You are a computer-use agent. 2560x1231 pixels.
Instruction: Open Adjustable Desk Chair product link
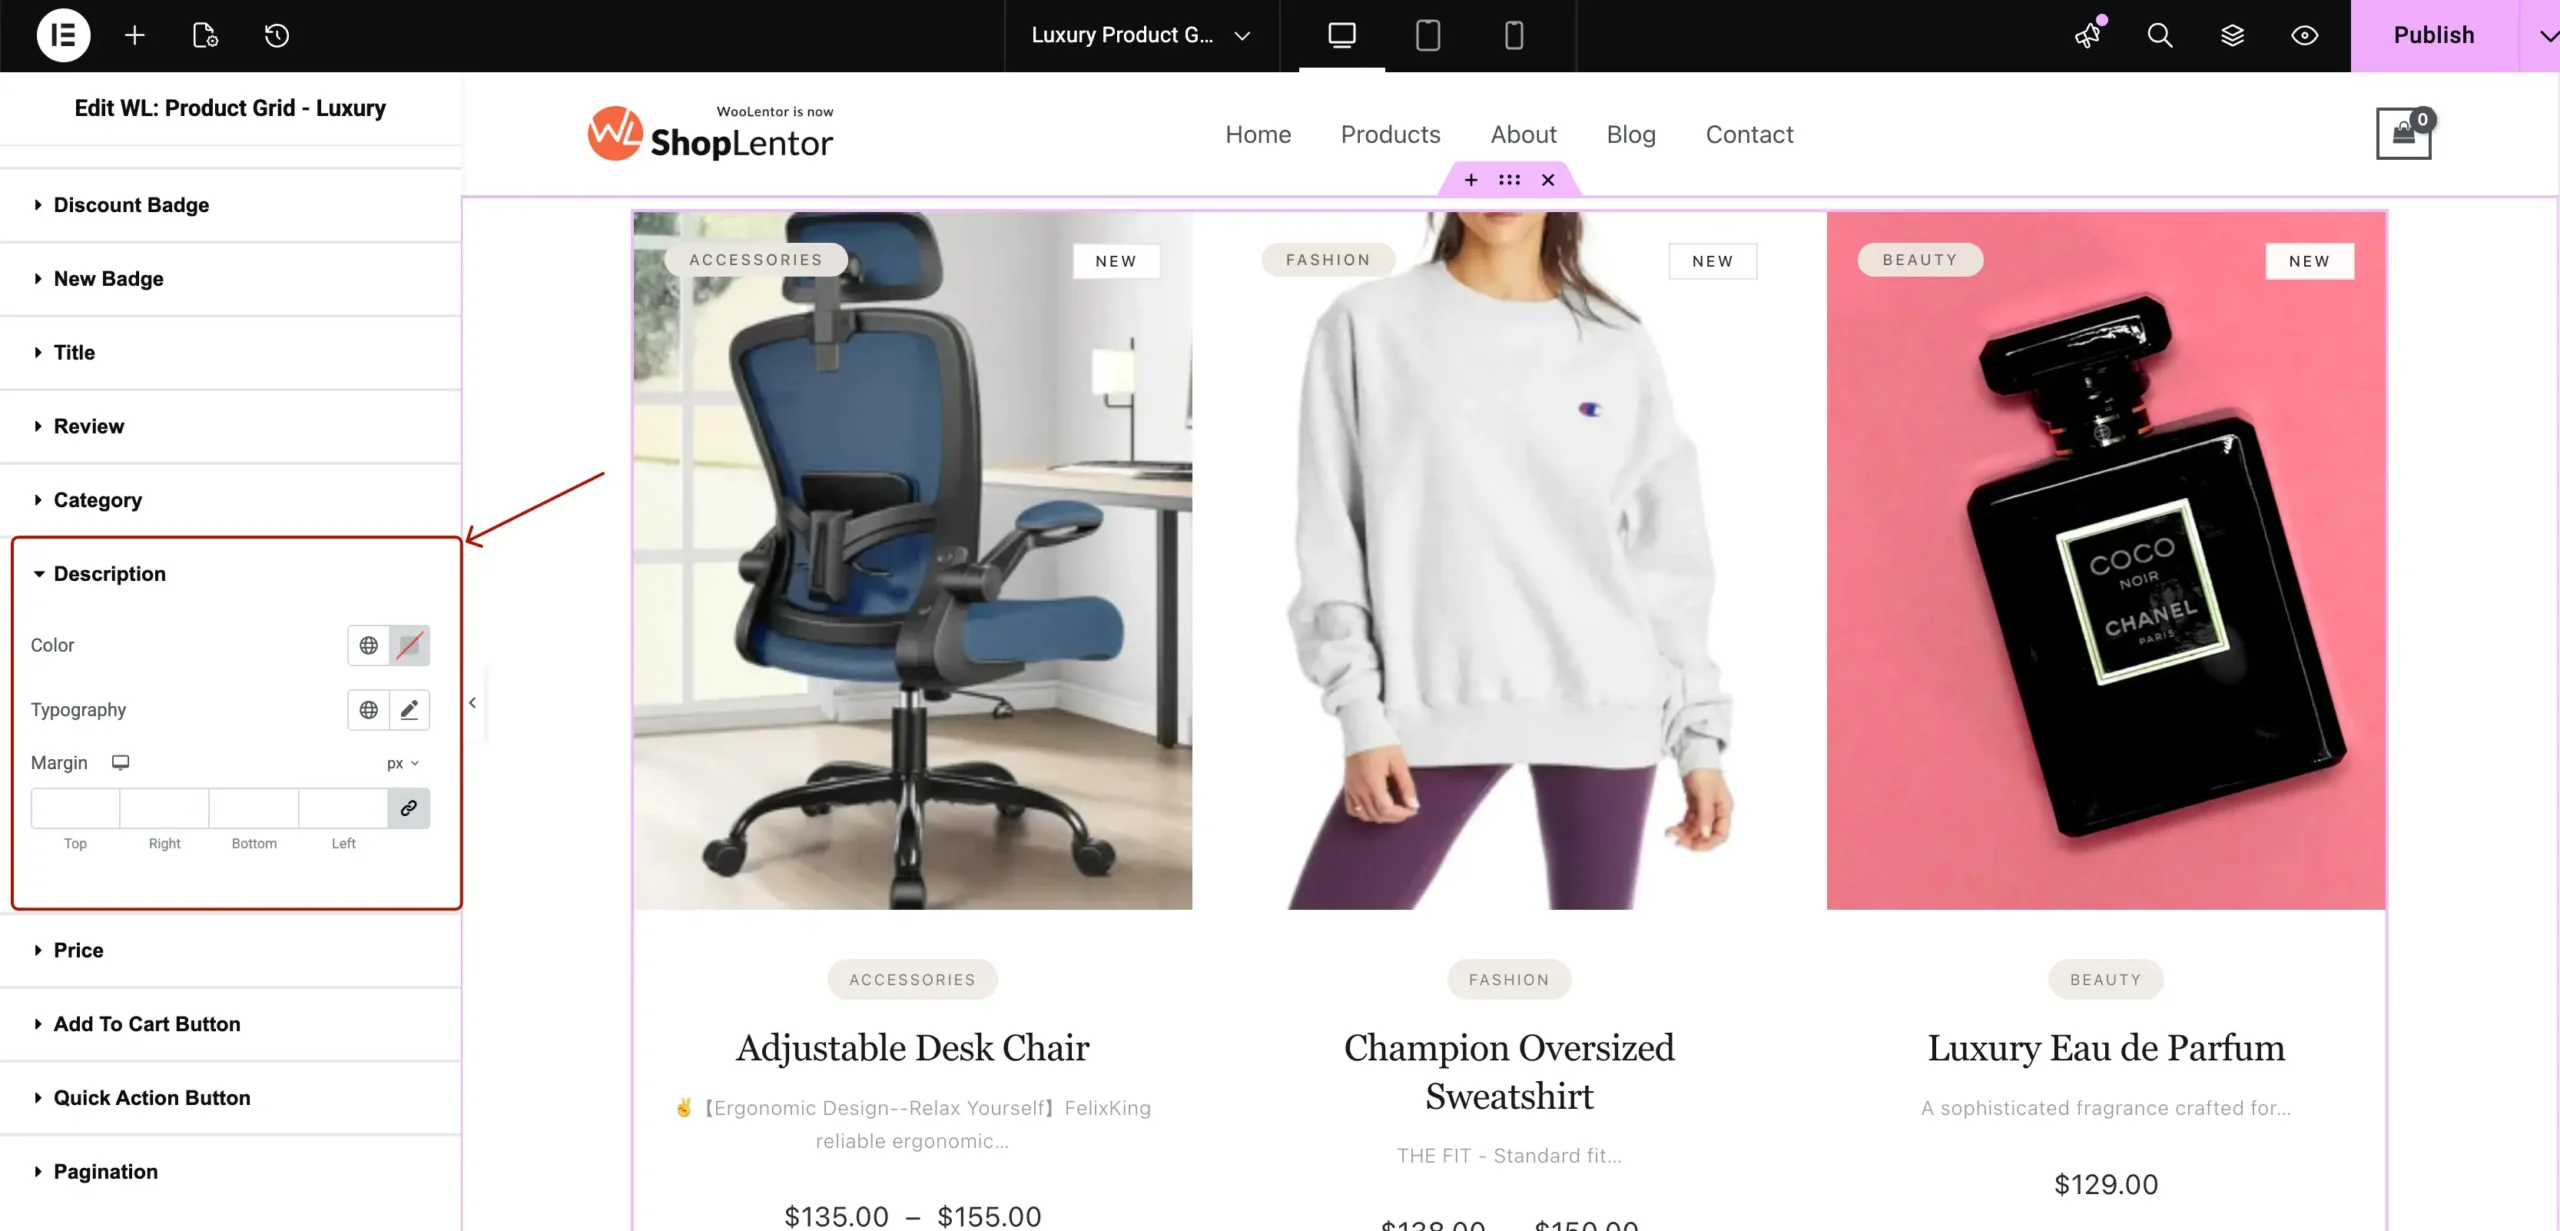point(912,1048)
